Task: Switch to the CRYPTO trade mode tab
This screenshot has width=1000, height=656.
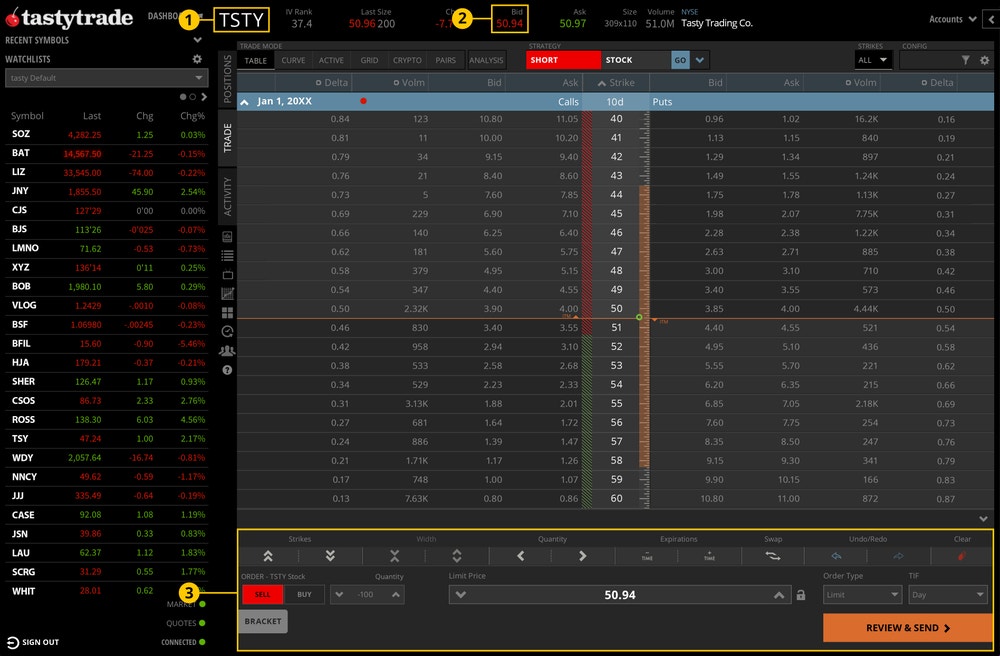Action: 407,61
